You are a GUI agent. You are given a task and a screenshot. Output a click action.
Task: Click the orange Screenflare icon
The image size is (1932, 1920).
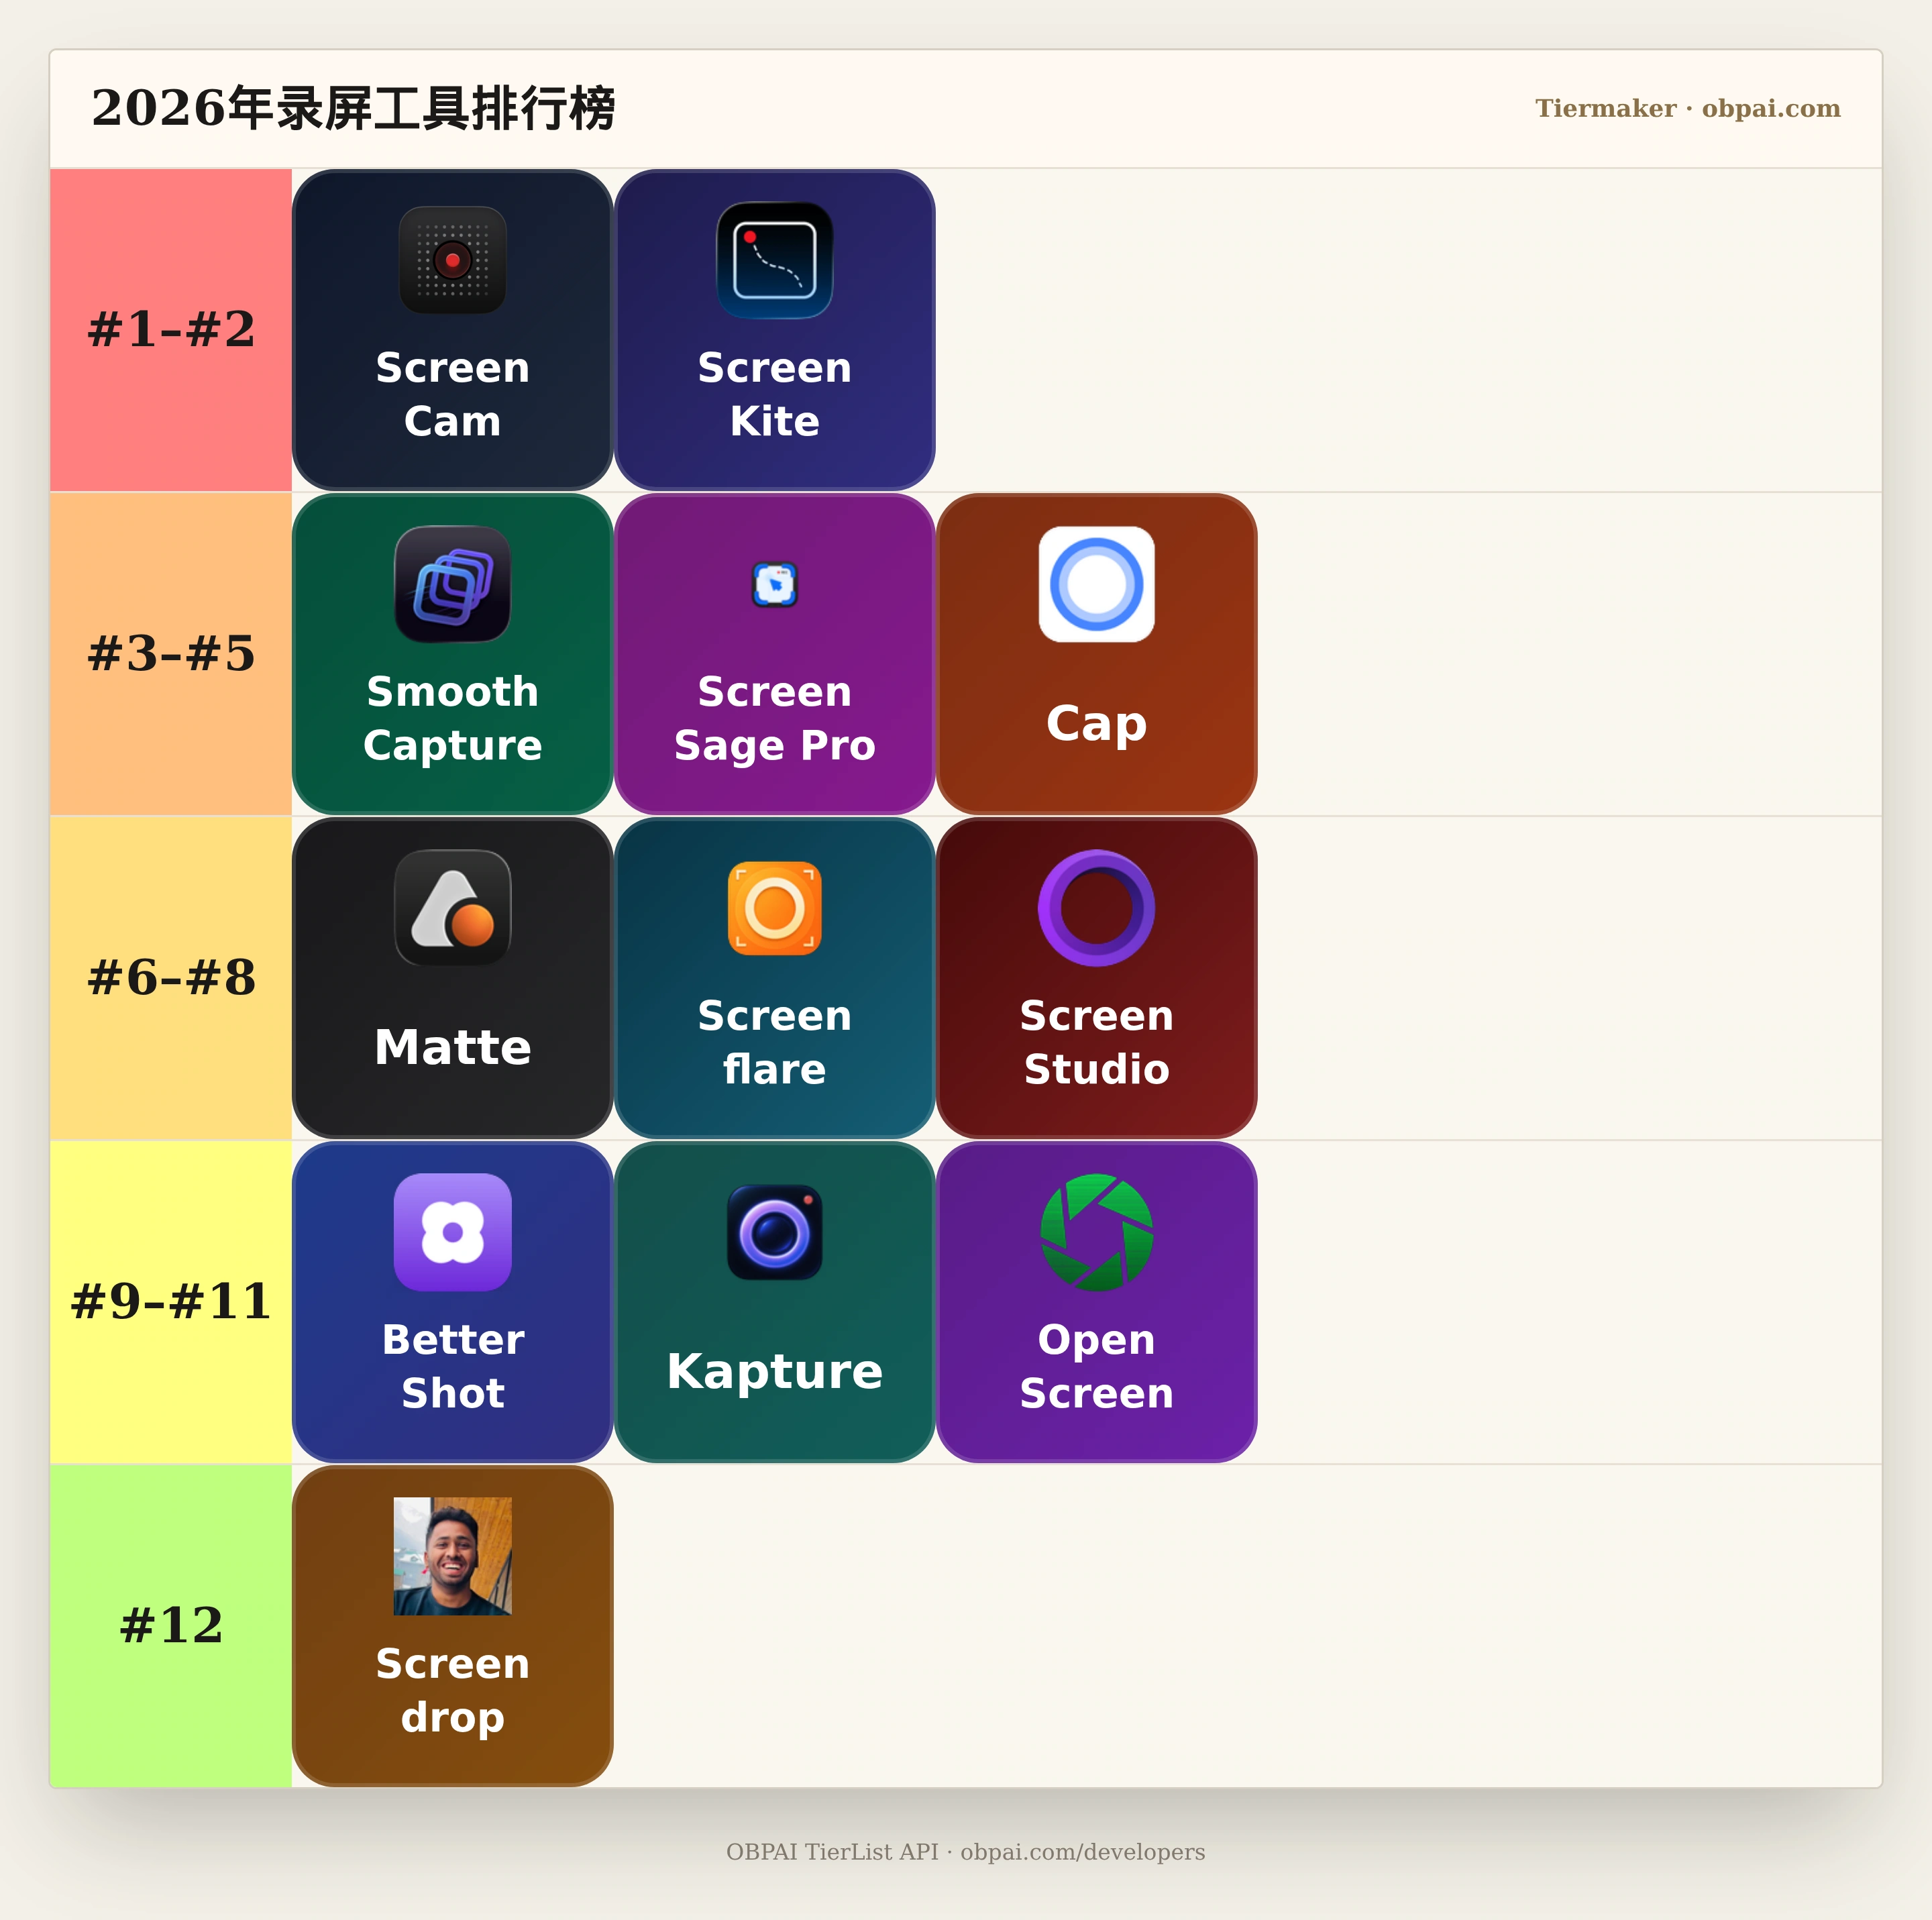coord(774,908)
